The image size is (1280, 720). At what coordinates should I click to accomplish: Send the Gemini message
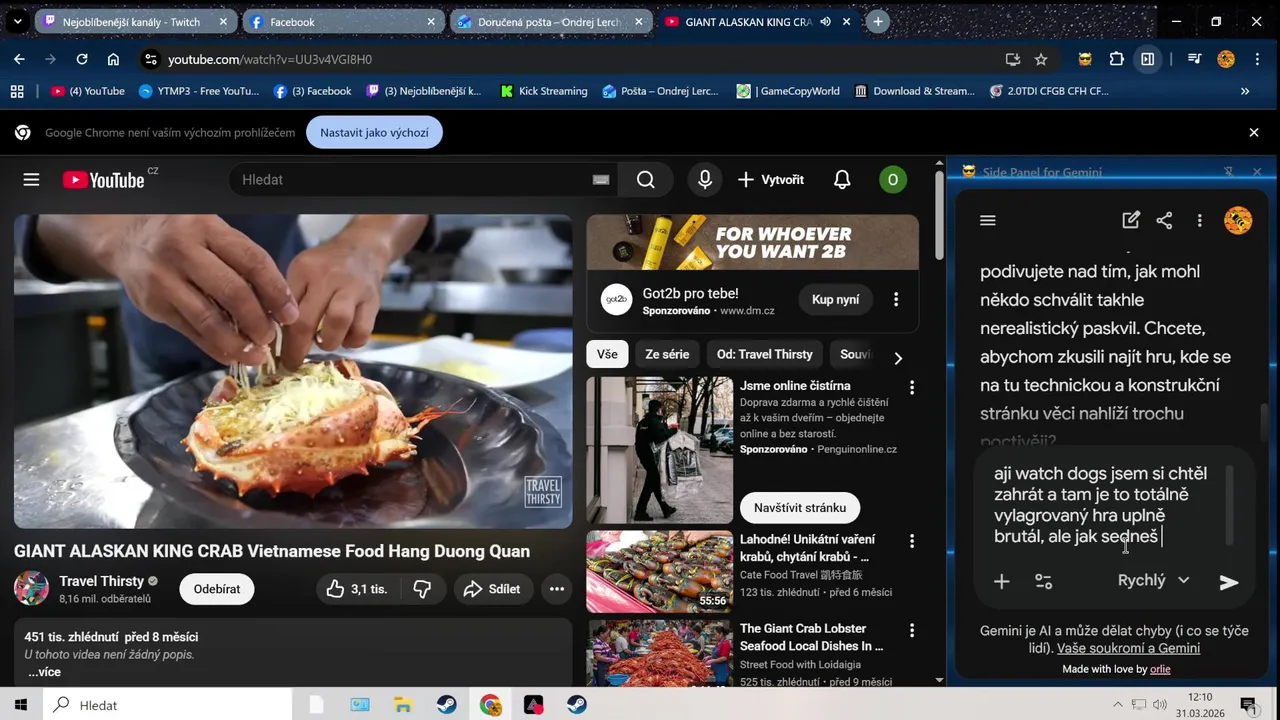tap(1229, 582)
